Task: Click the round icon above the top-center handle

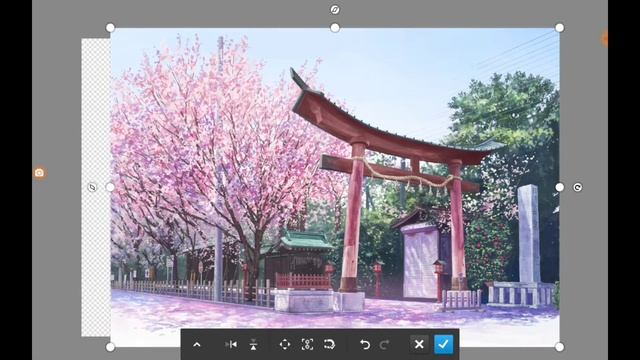Action: [335, 9]
